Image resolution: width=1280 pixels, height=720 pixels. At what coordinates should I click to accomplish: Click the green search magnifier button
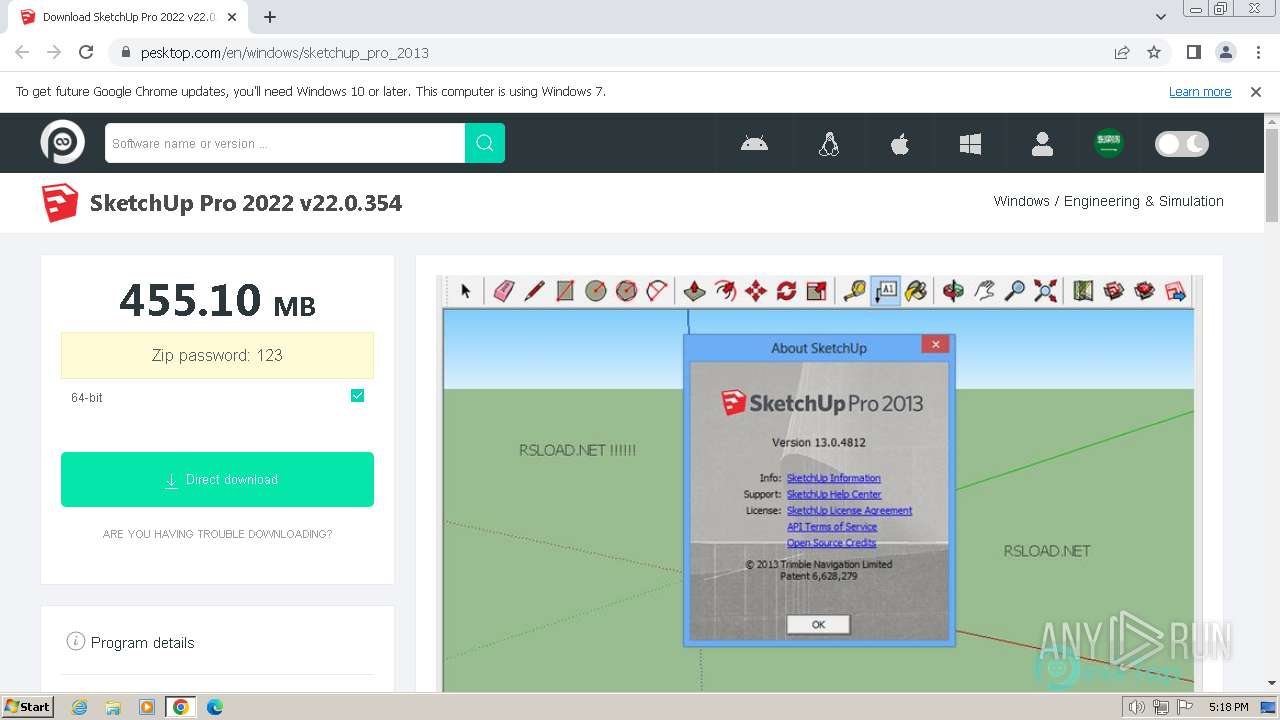click(x=485, y=143)
